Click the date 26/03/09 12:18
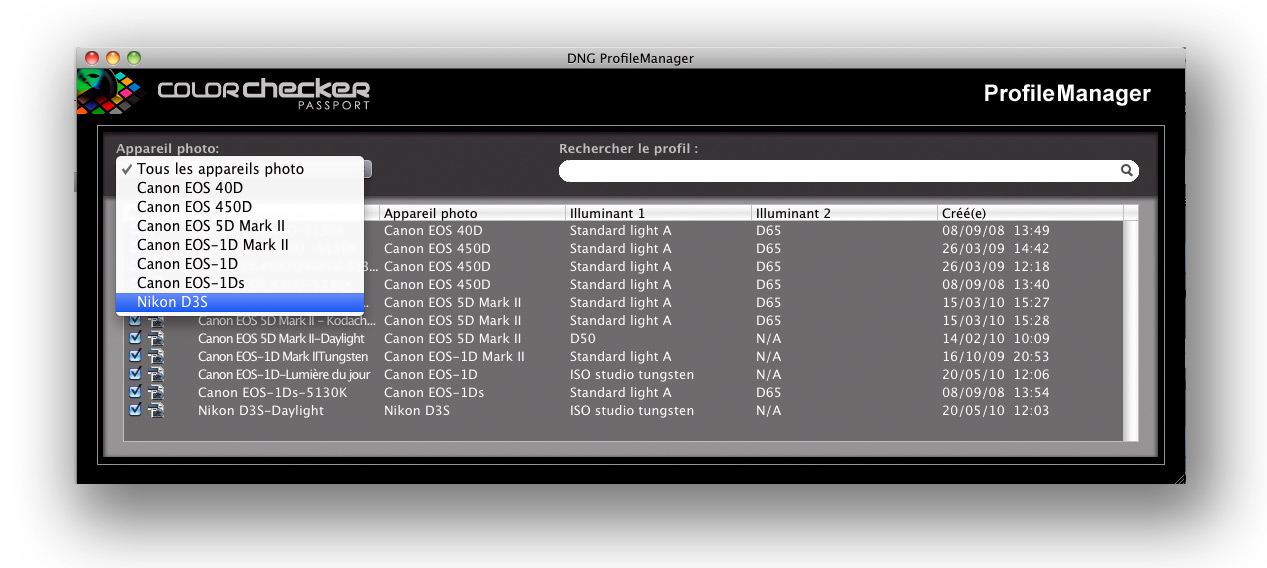Image resolution: width=1267 pixels, height=568 pixels. pos(996,266)
